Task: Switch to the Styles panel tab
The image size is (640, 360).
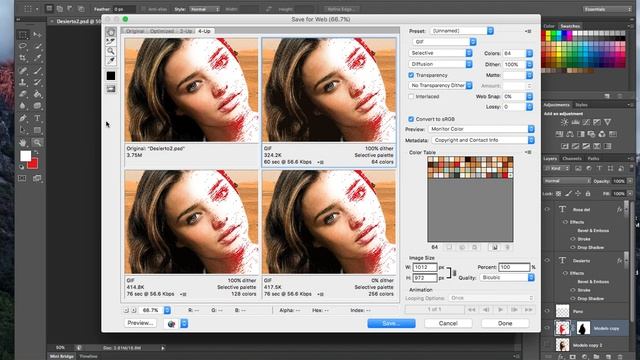Action: (x=581, y=105)
